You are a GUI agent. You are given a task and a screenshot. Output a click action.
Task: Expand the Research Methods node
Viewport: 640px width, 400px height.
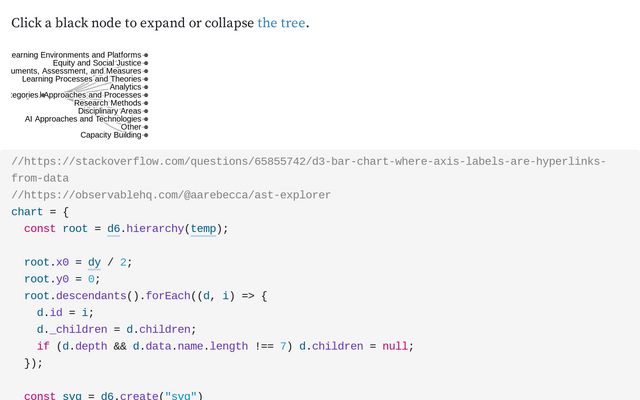coord(146,103)
